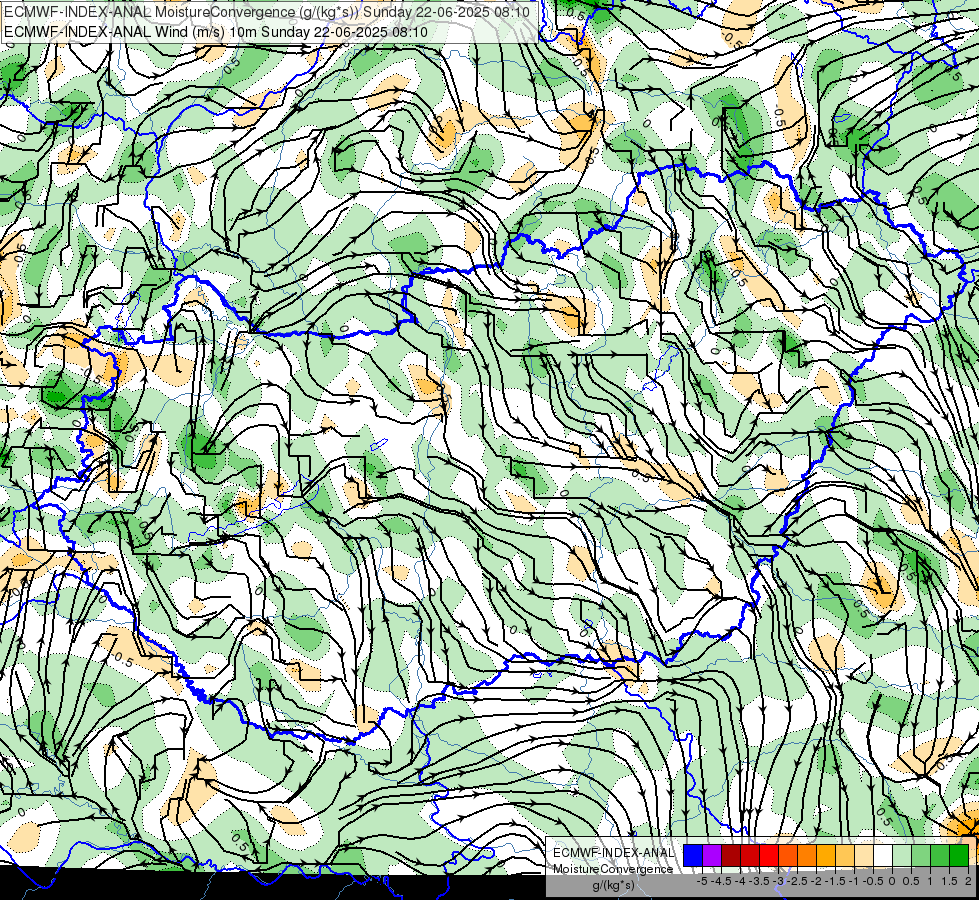Screen dimensions: 979x900
Task: Click the MoistureConvergence title line in the header
Action: 267,12
